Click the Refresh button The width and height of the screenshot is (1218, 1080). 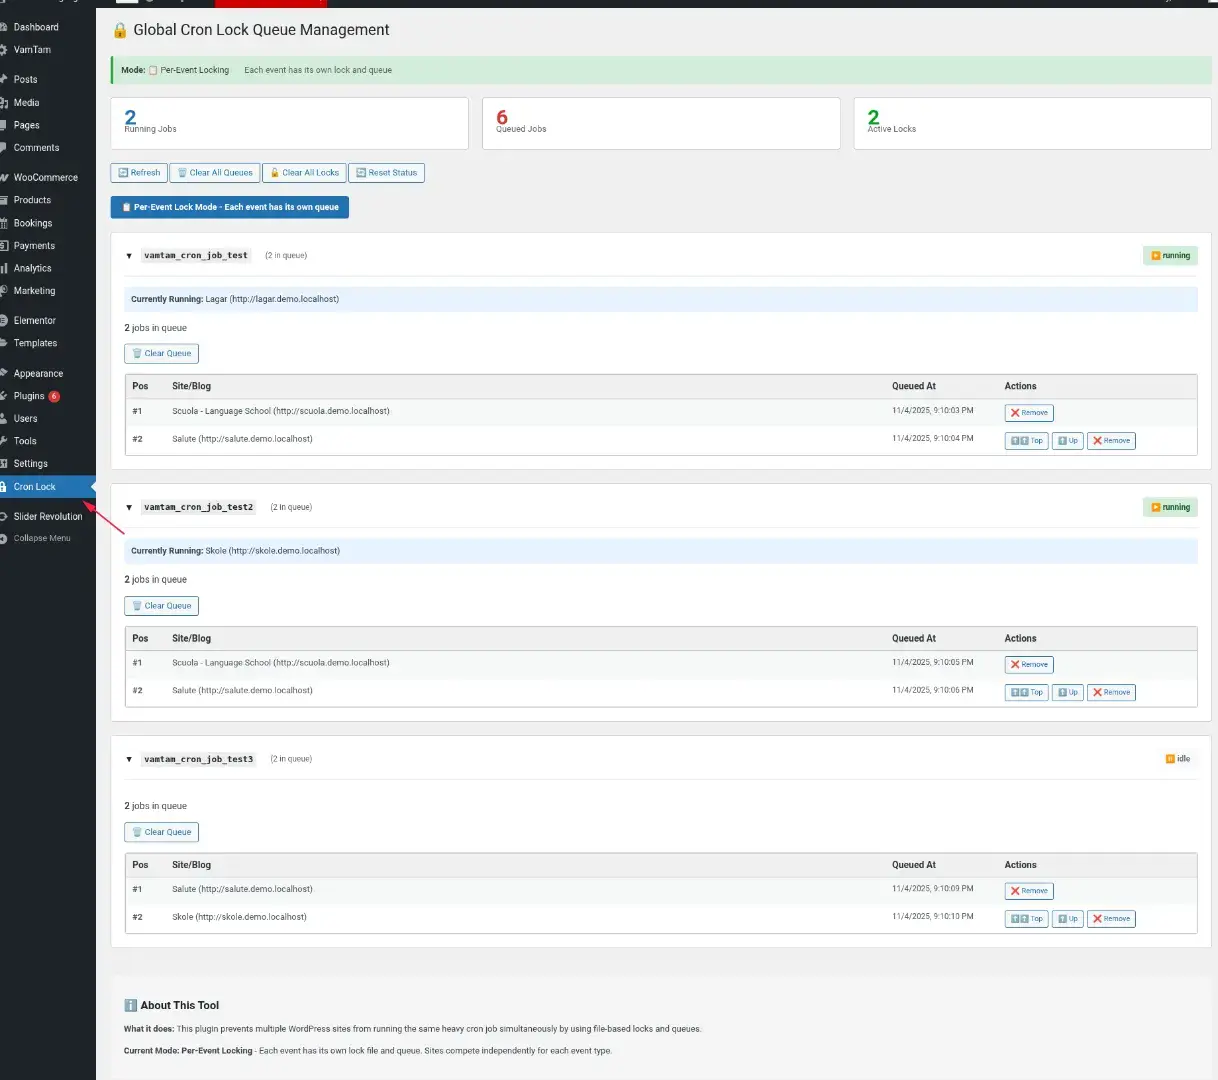[139, 173]
